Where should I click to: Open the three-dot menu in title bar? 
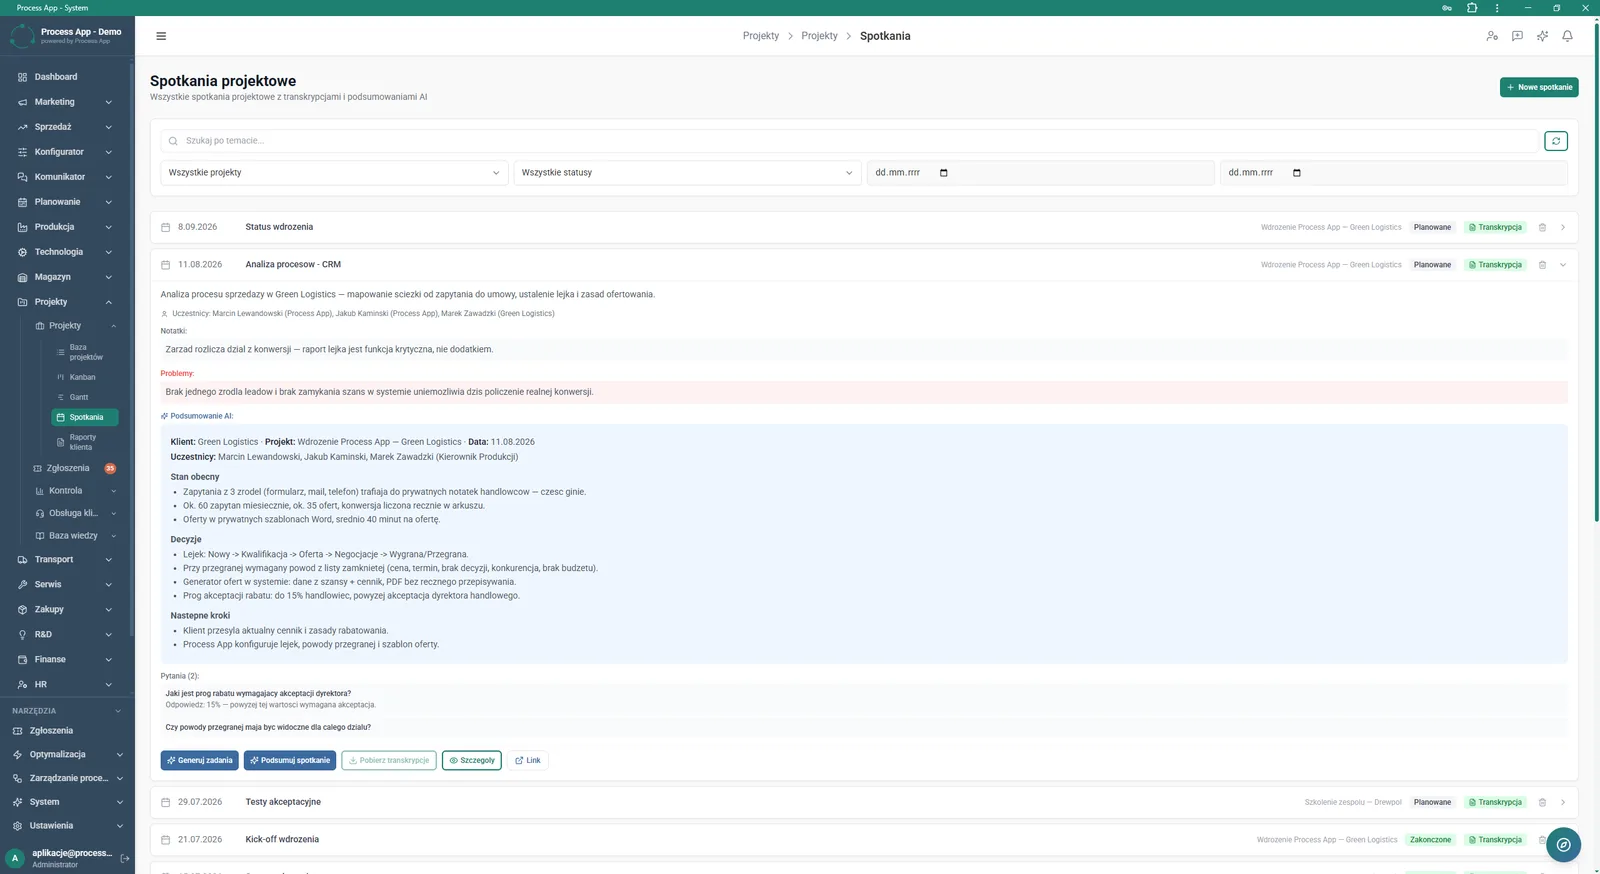click(x=1497, y=8)
